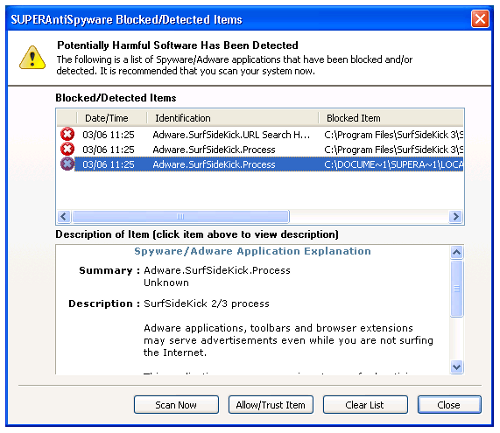Click the Close button at bottom

449,405
